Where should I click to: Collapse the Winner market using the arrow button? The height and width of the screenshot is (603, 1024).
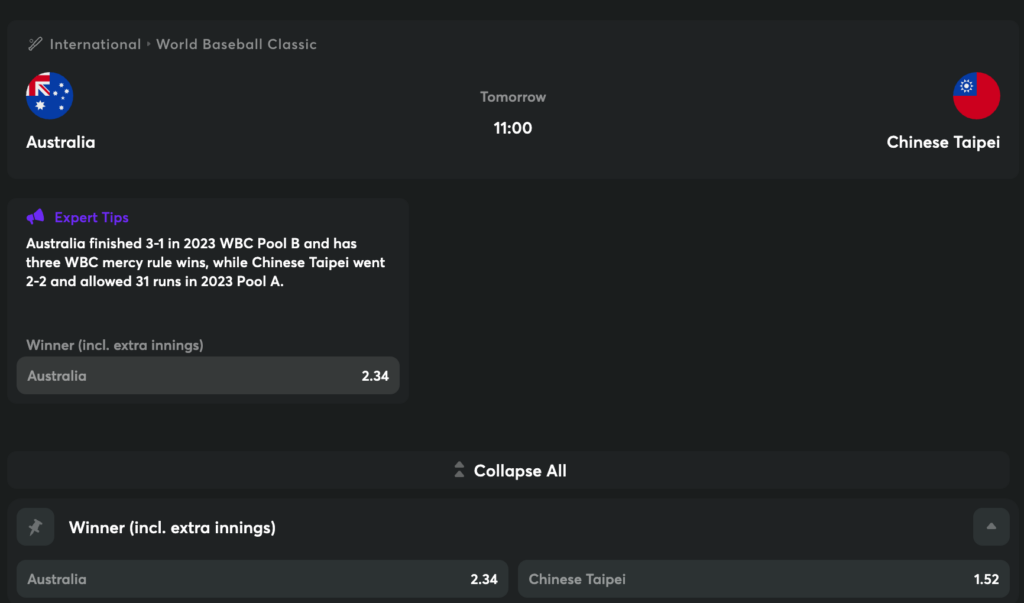click(991, 527)
